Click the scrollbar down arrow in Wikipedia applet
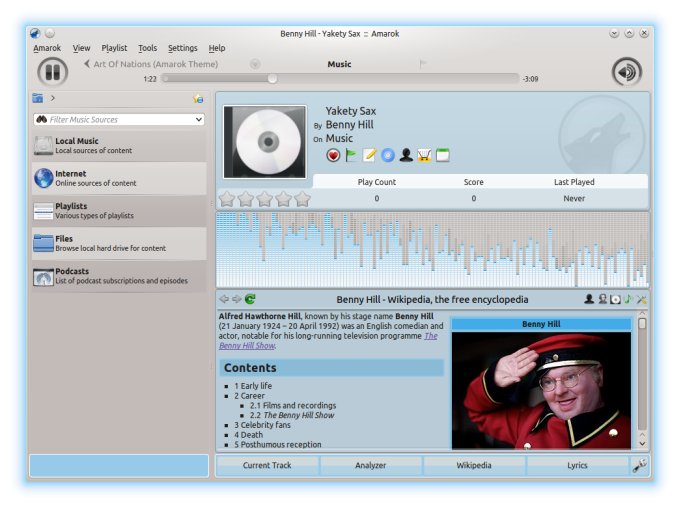The width and height of the screenshot is (680, 508). (x=642, y=444)
